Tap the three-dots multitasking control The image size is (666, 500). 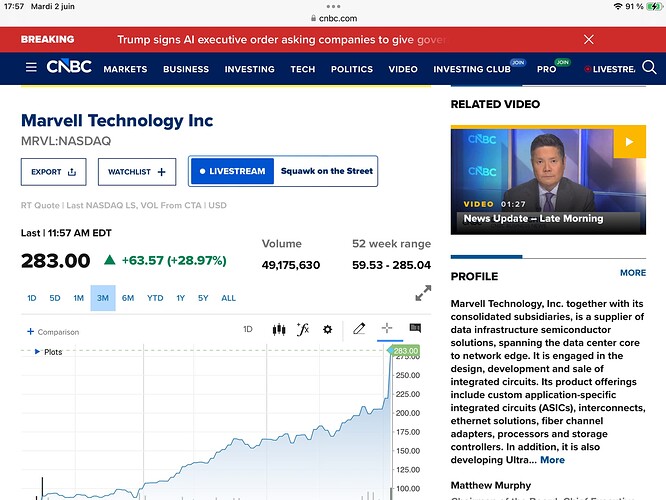tap(333, 6)
